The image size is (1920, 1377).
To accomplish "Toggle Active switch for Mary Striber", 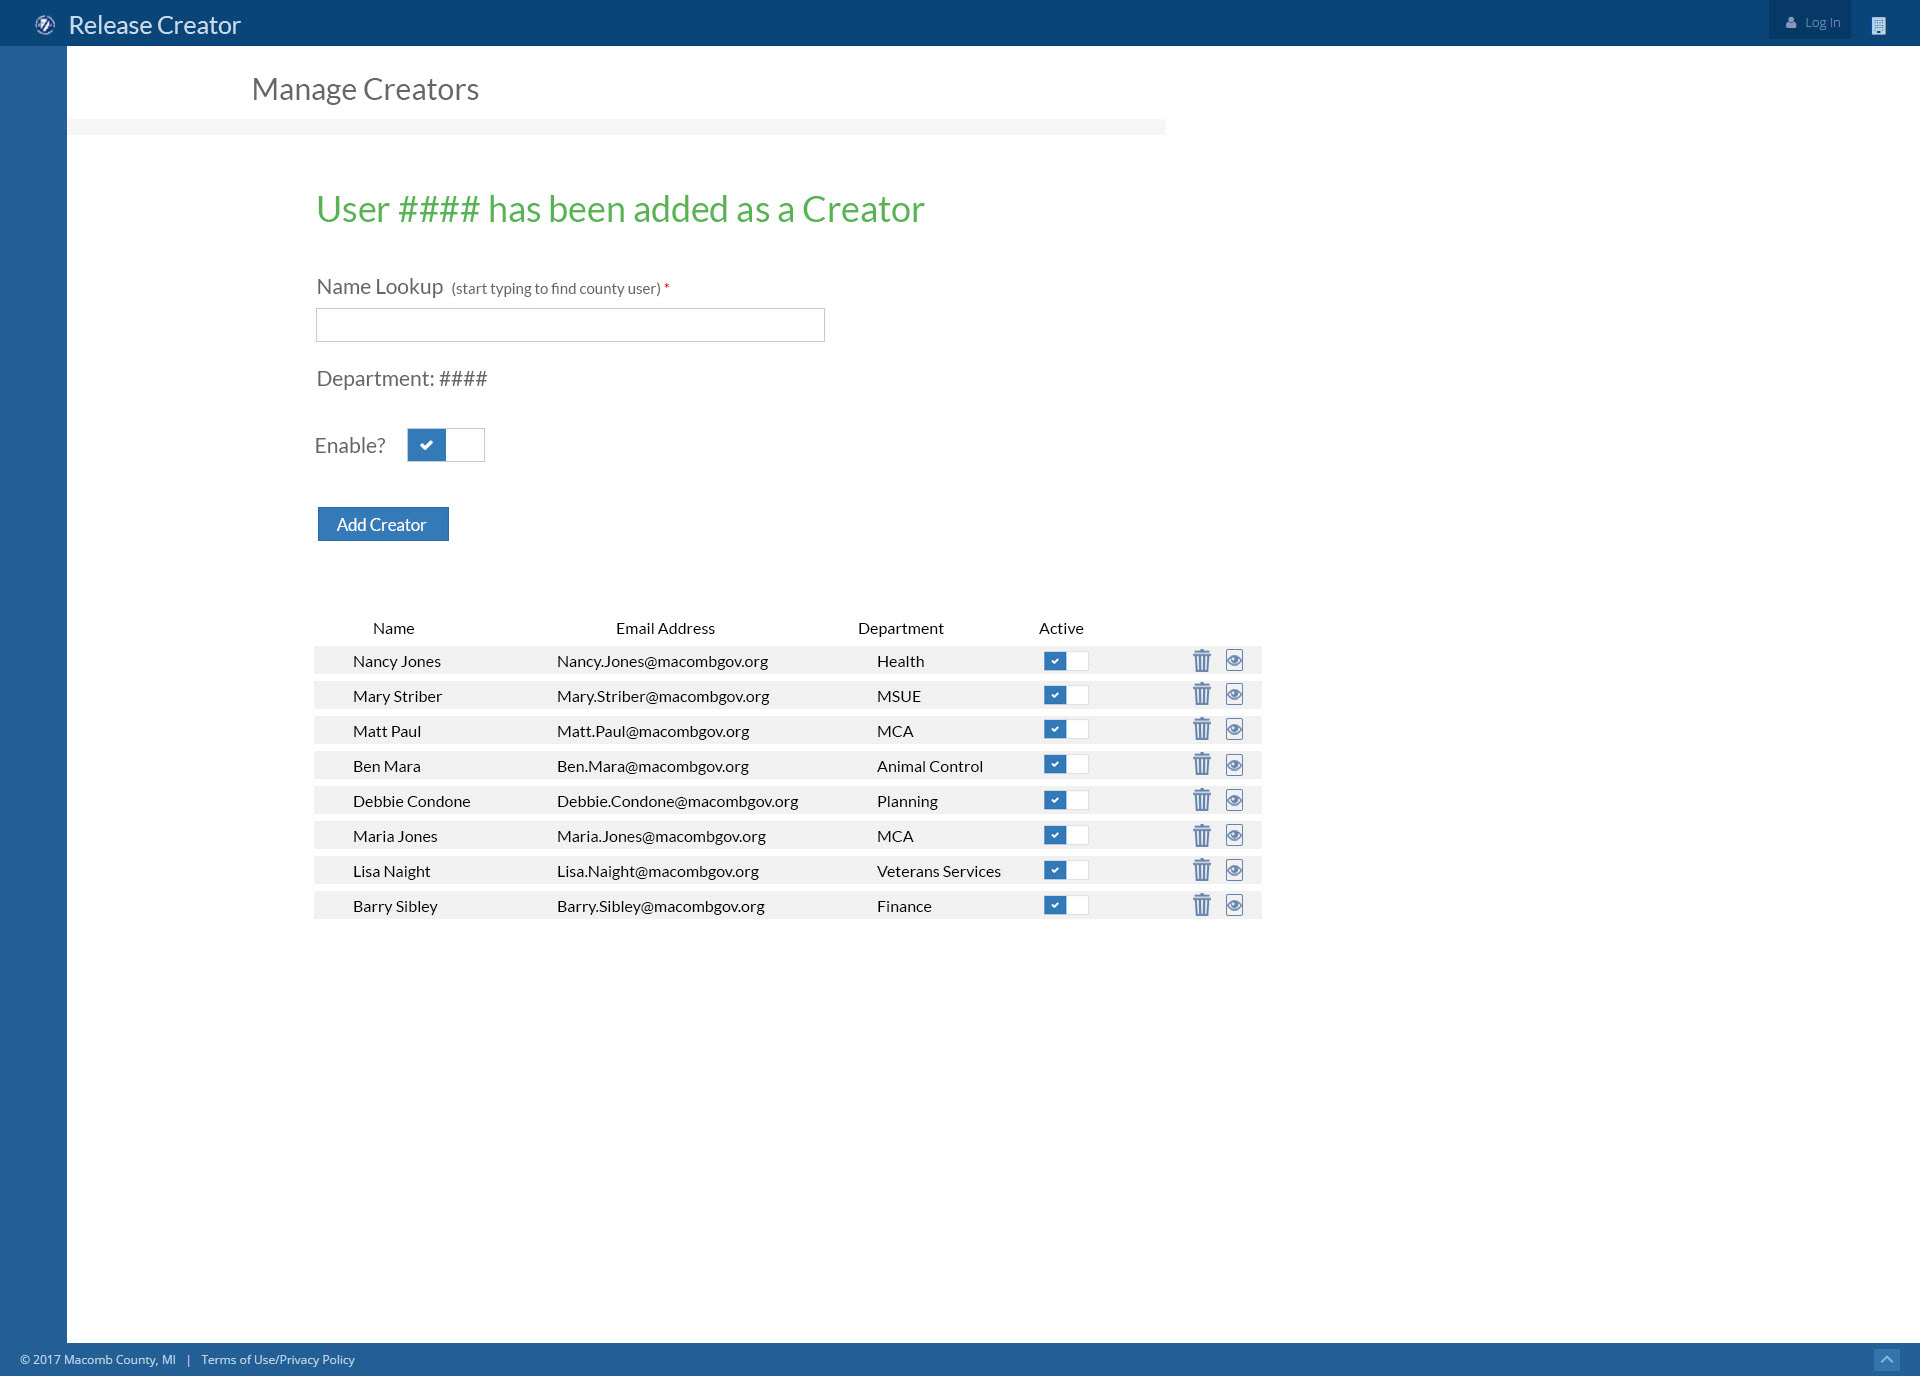I will (x=1065, y=695).
